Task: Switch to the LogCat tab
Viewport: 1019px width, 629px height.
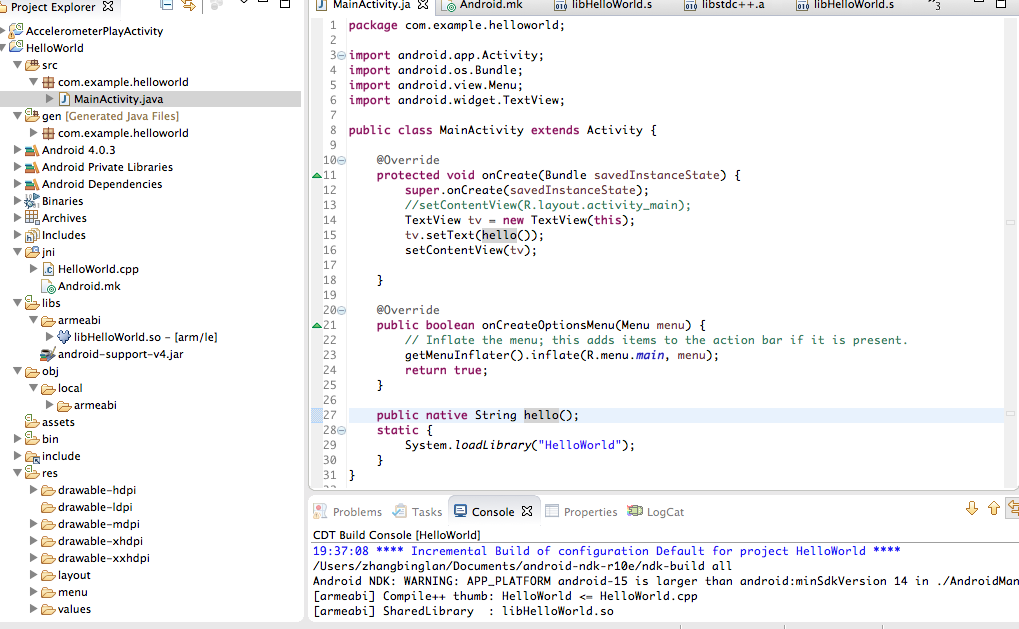Action: pos(656,511)
